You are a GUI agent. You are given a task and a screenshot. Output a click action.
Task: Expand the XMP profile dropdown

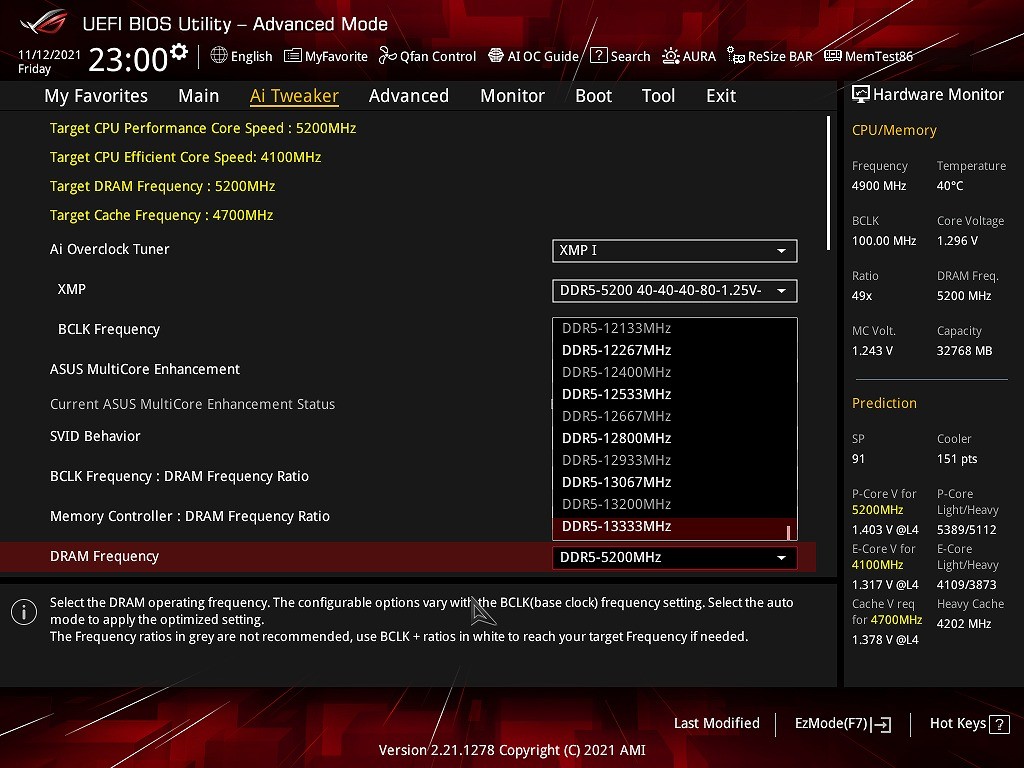click(x=674, y=291)
